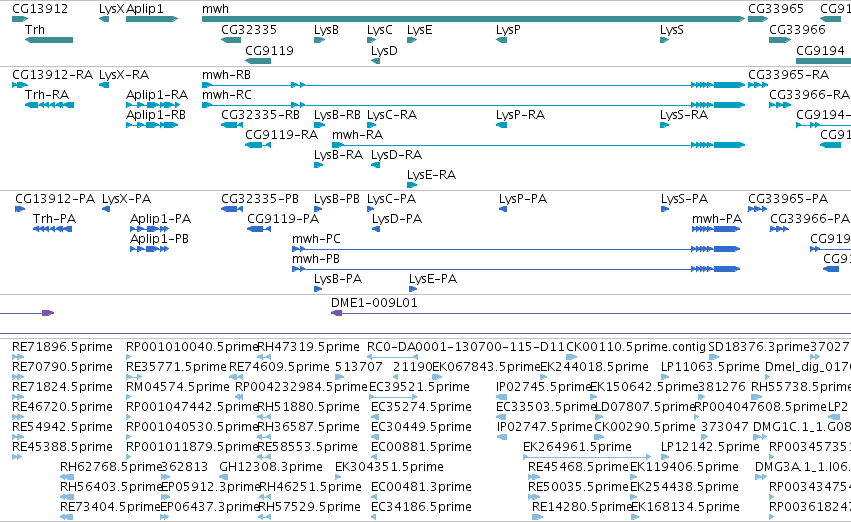Click EST CK00110.5prime.contig
The image size is (851, 522).
click(x=571, y=357)
